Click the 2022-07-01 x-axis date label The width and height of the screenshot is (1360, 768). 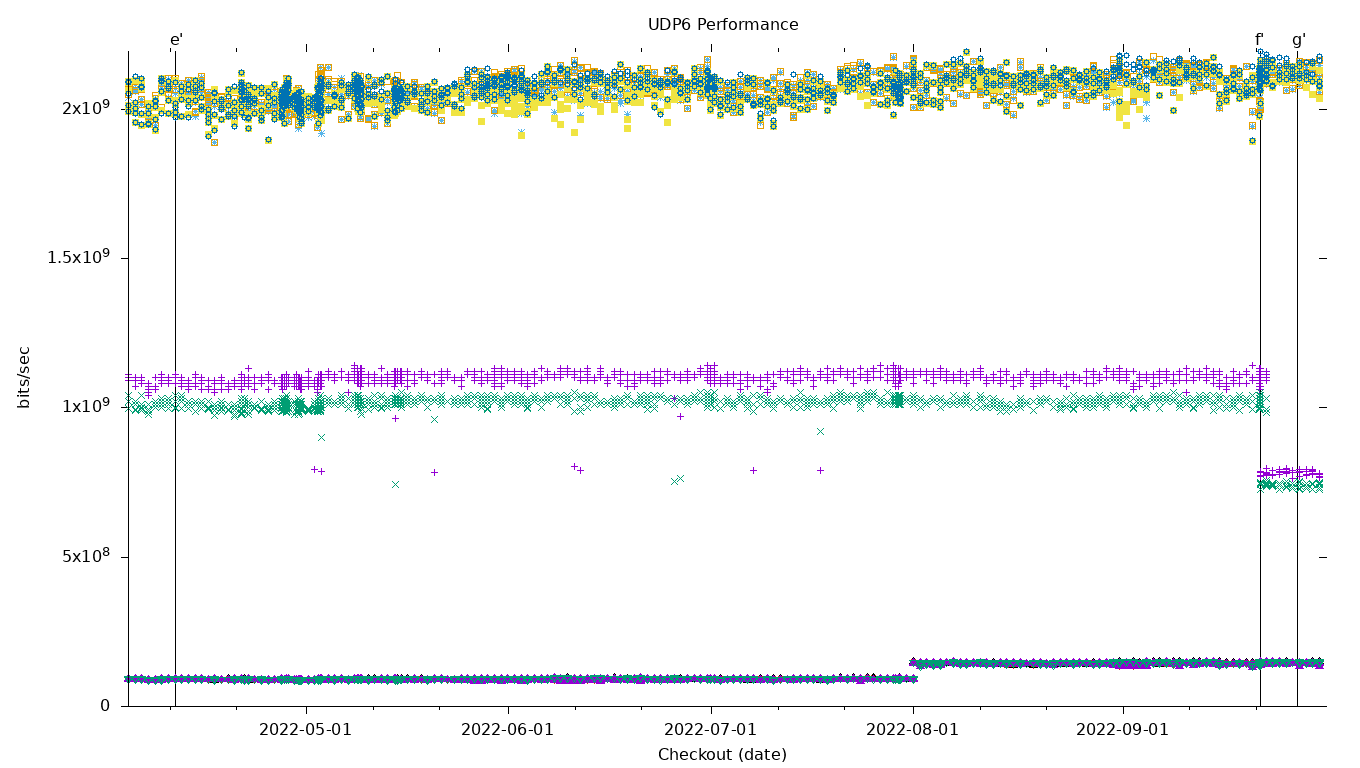pos(710,730)
